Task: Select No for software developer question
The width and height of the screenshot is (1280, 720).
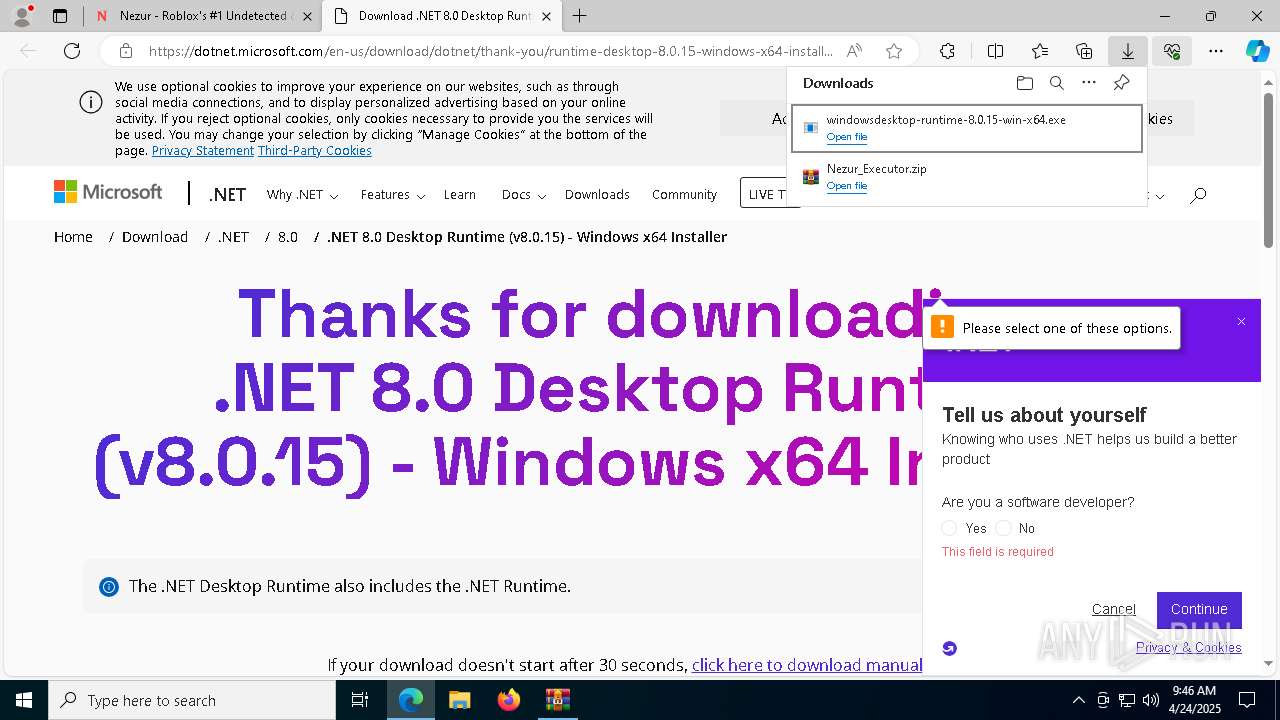Action: [1003, 528]
